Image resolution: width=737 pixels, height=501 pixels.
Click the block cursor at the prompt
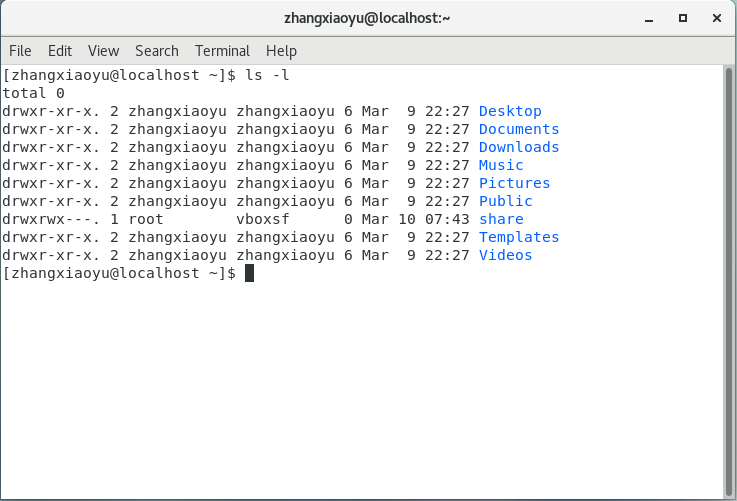[x=249, y=273]
